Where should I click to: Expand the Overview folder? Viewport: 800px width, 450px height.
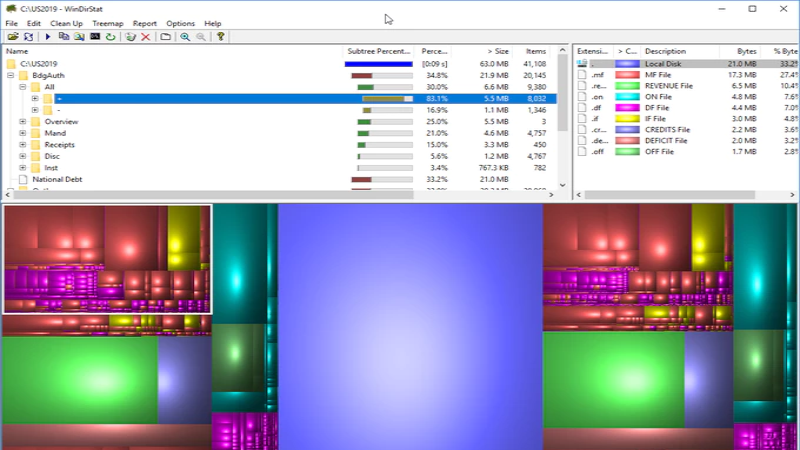22,122
